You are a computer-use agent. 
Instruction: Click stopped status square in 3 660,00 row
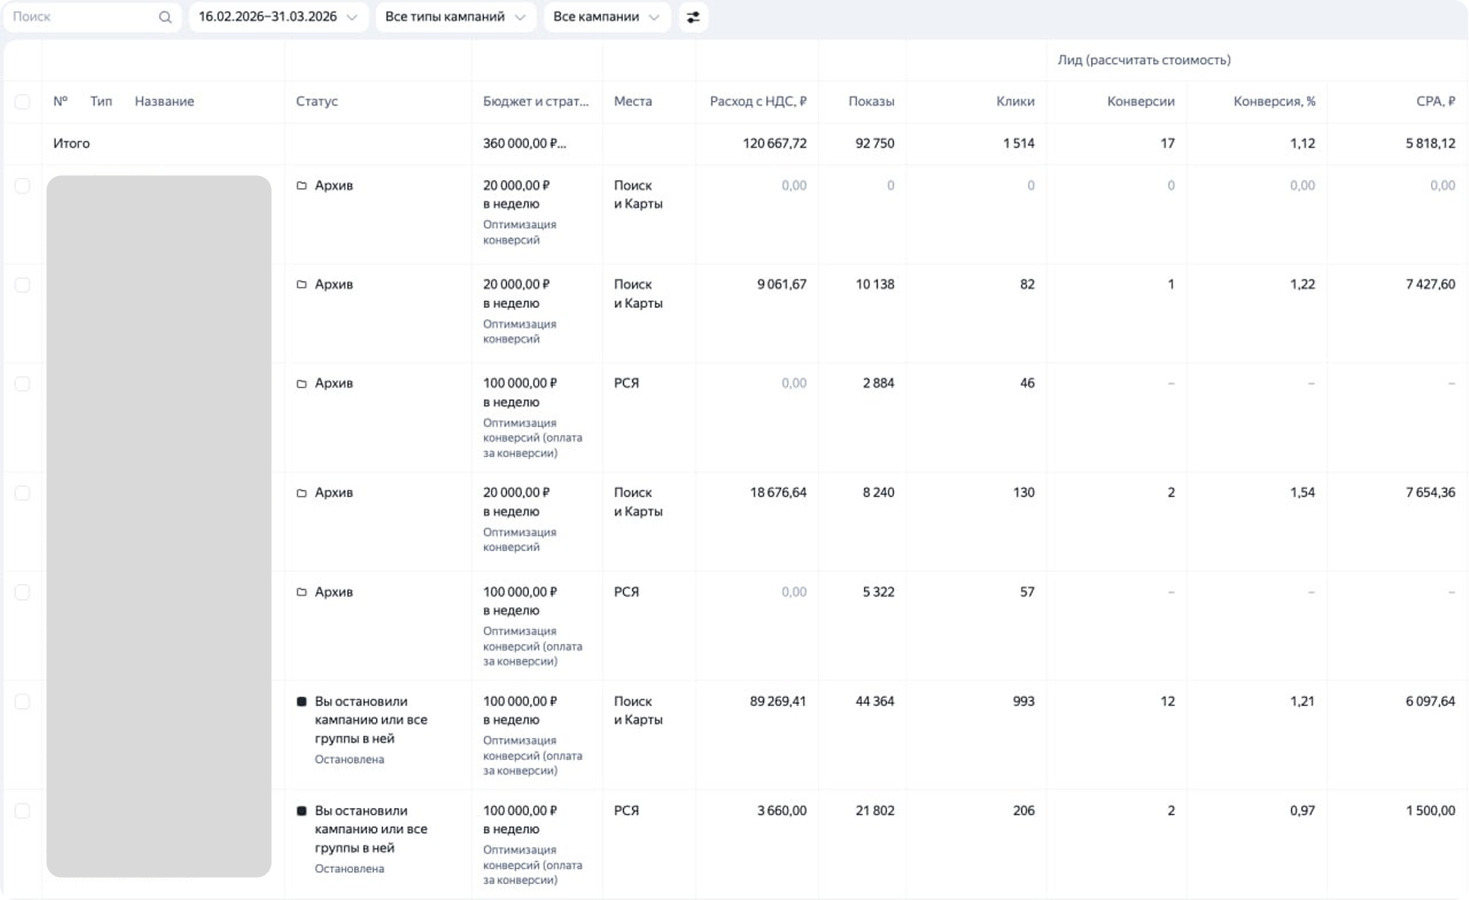[301, 811]
